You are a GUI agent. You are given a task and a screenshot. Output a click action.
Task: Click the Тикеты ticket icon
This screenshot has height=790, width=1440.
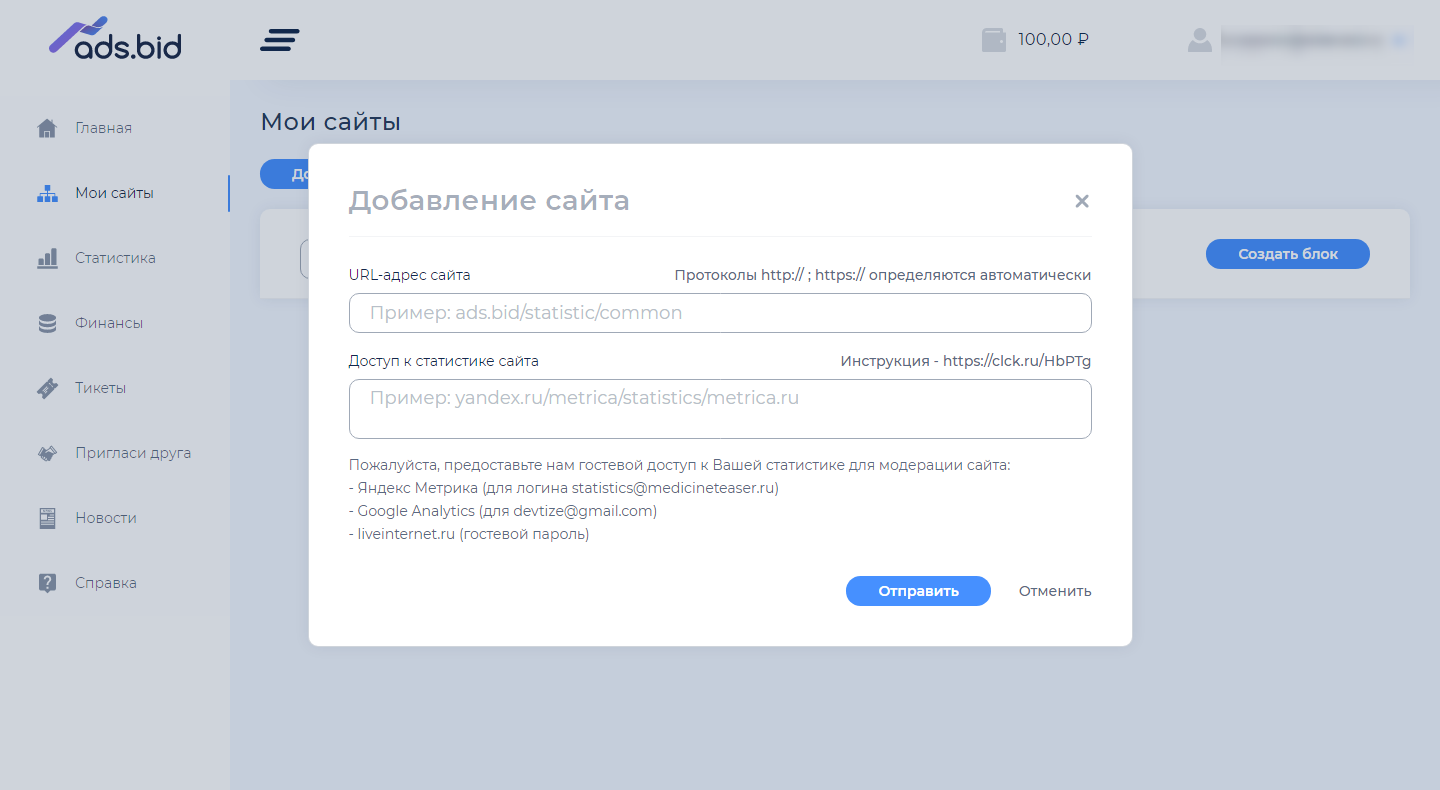click(47, 387)
